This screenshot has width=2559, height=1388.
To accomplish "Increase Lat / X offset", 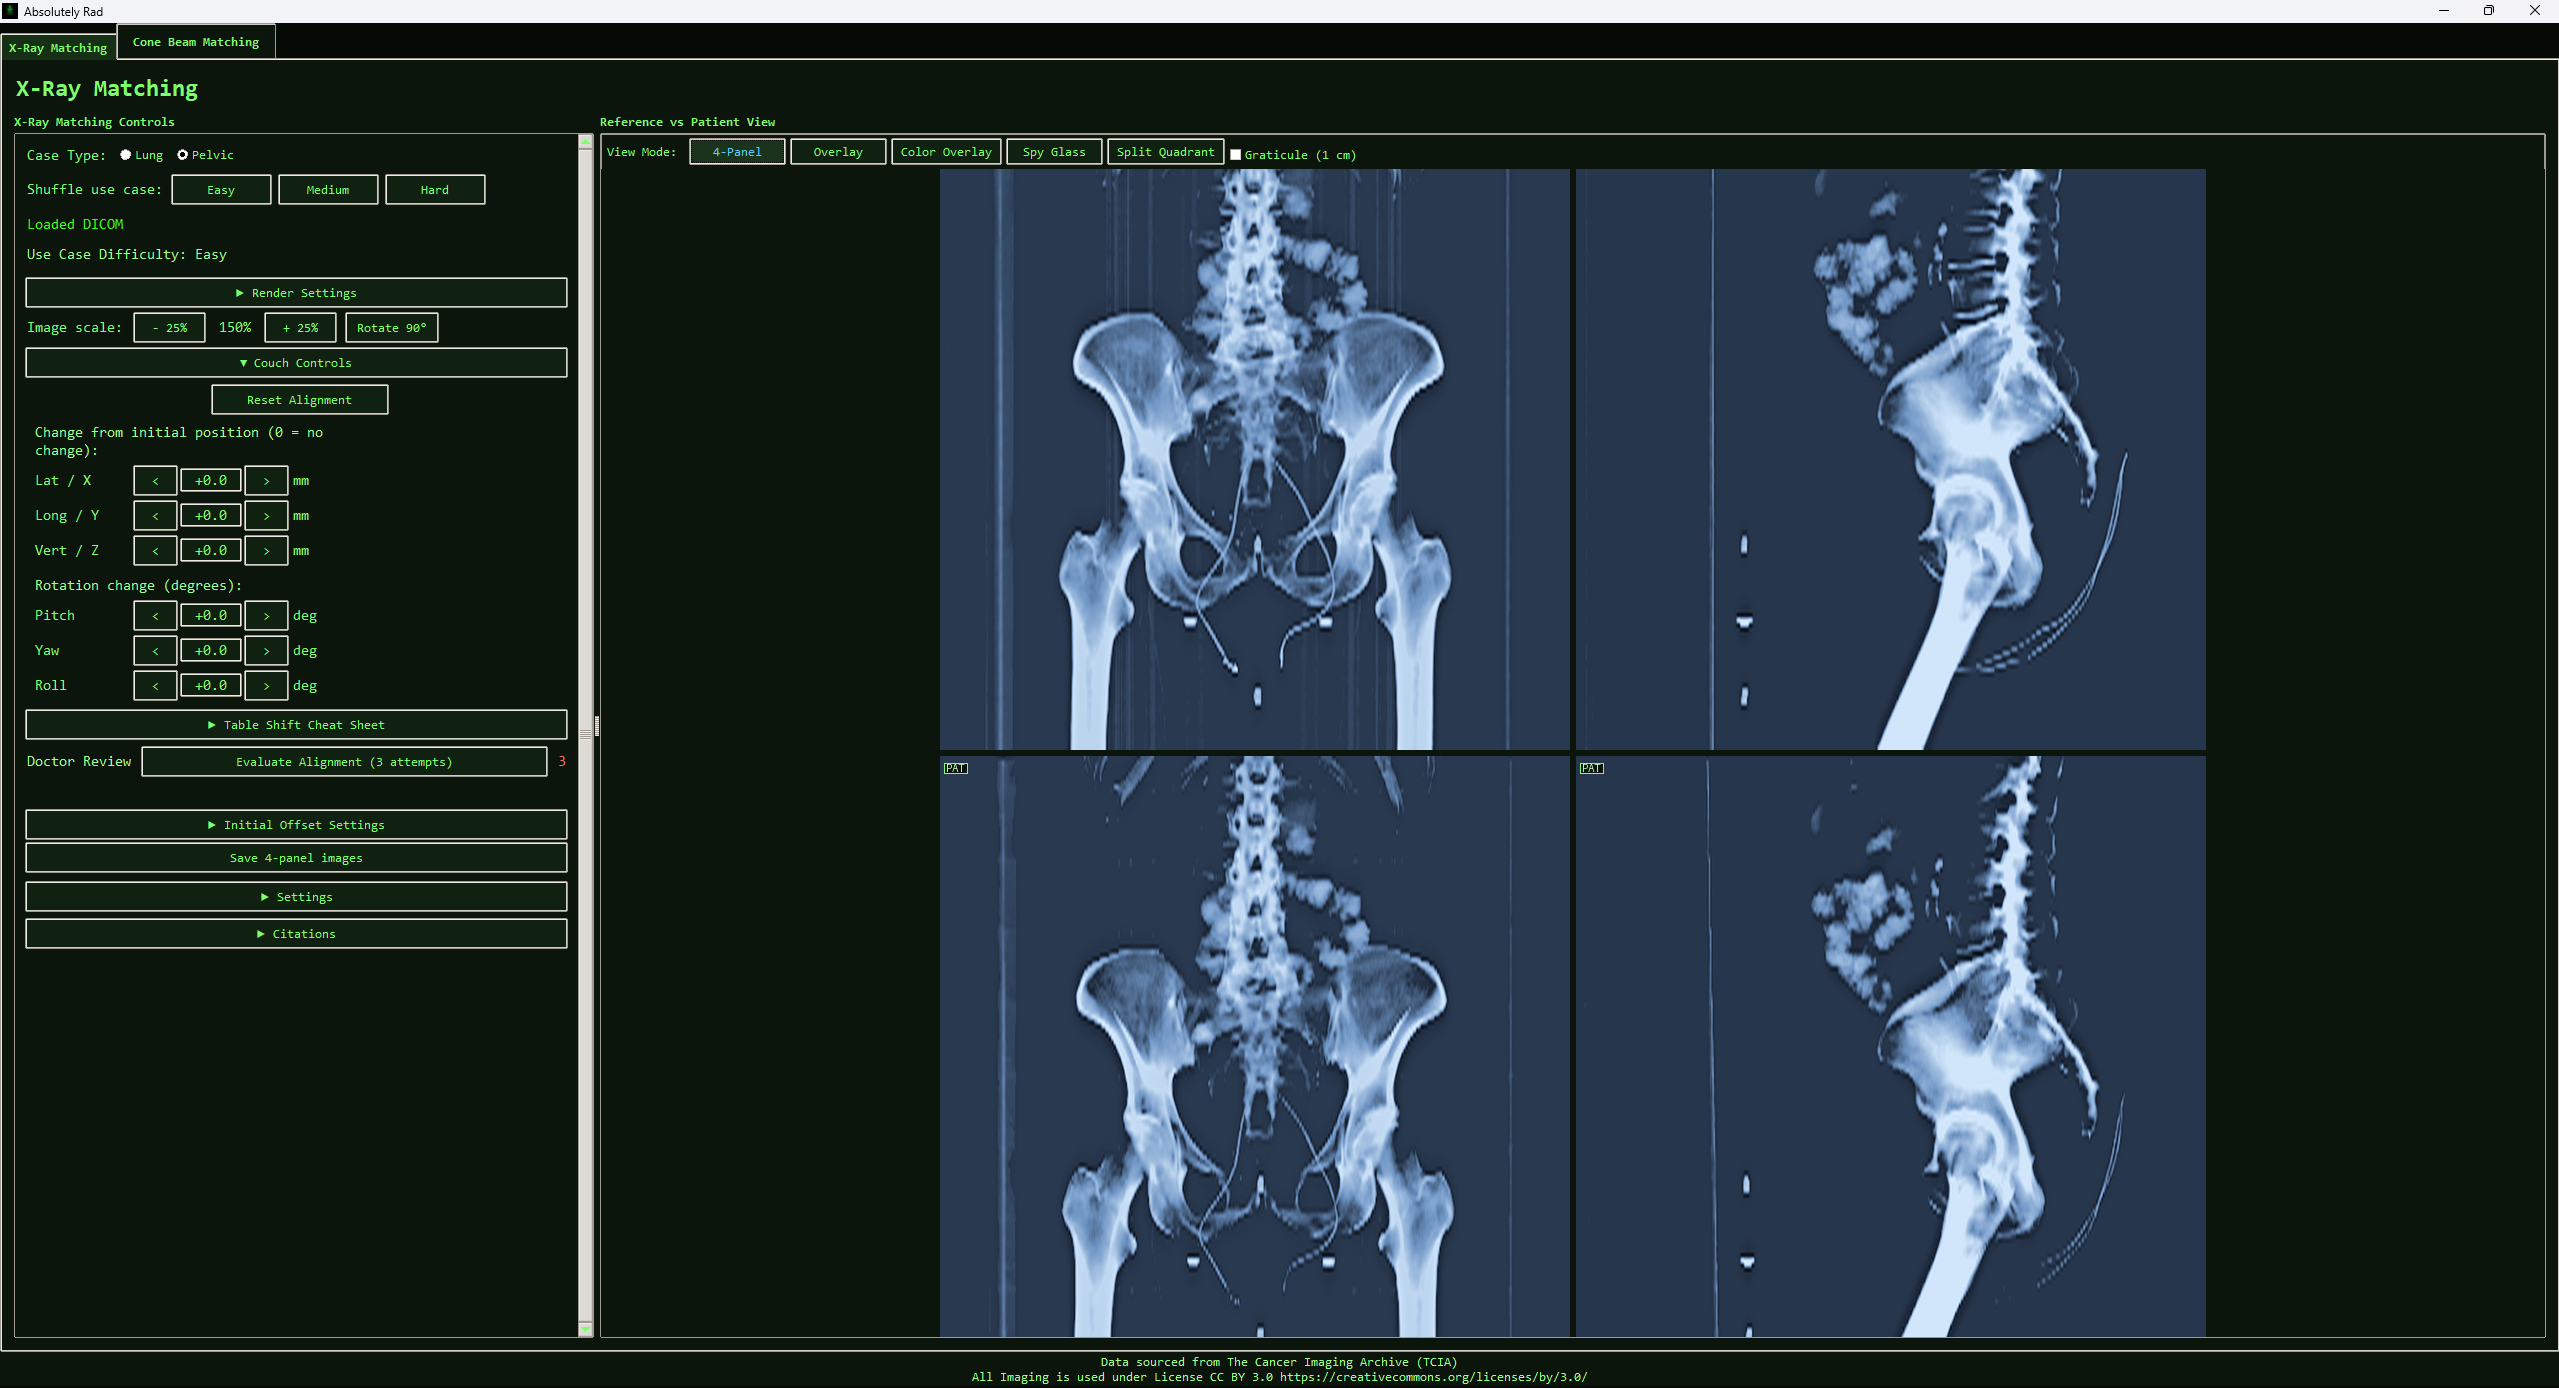I will (x=265, y=480).
